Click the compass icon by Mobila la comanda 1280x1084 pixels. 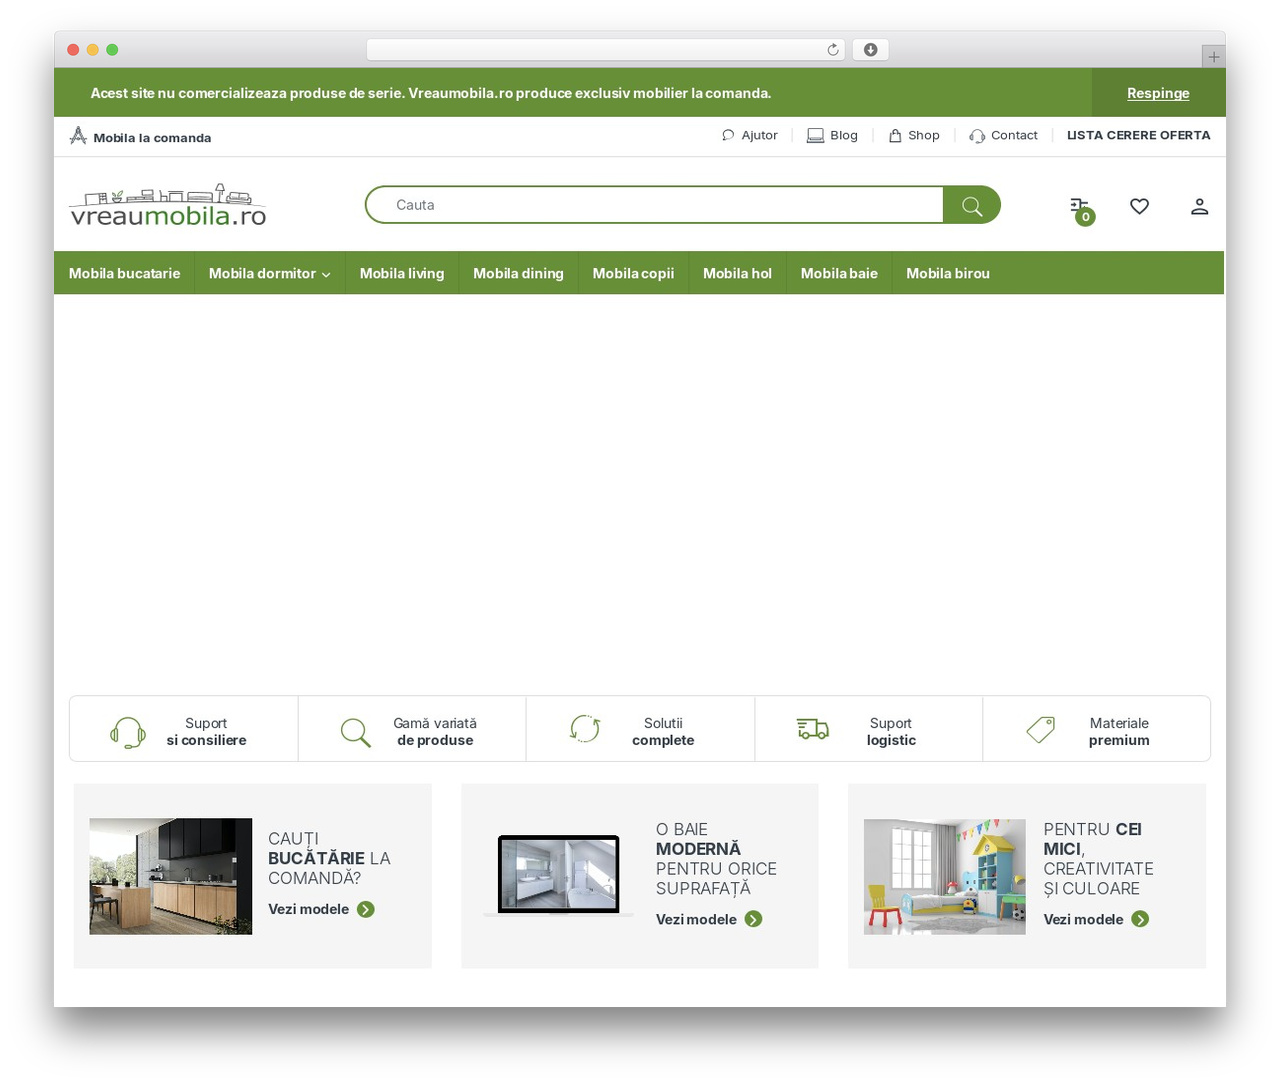[78, 136]
